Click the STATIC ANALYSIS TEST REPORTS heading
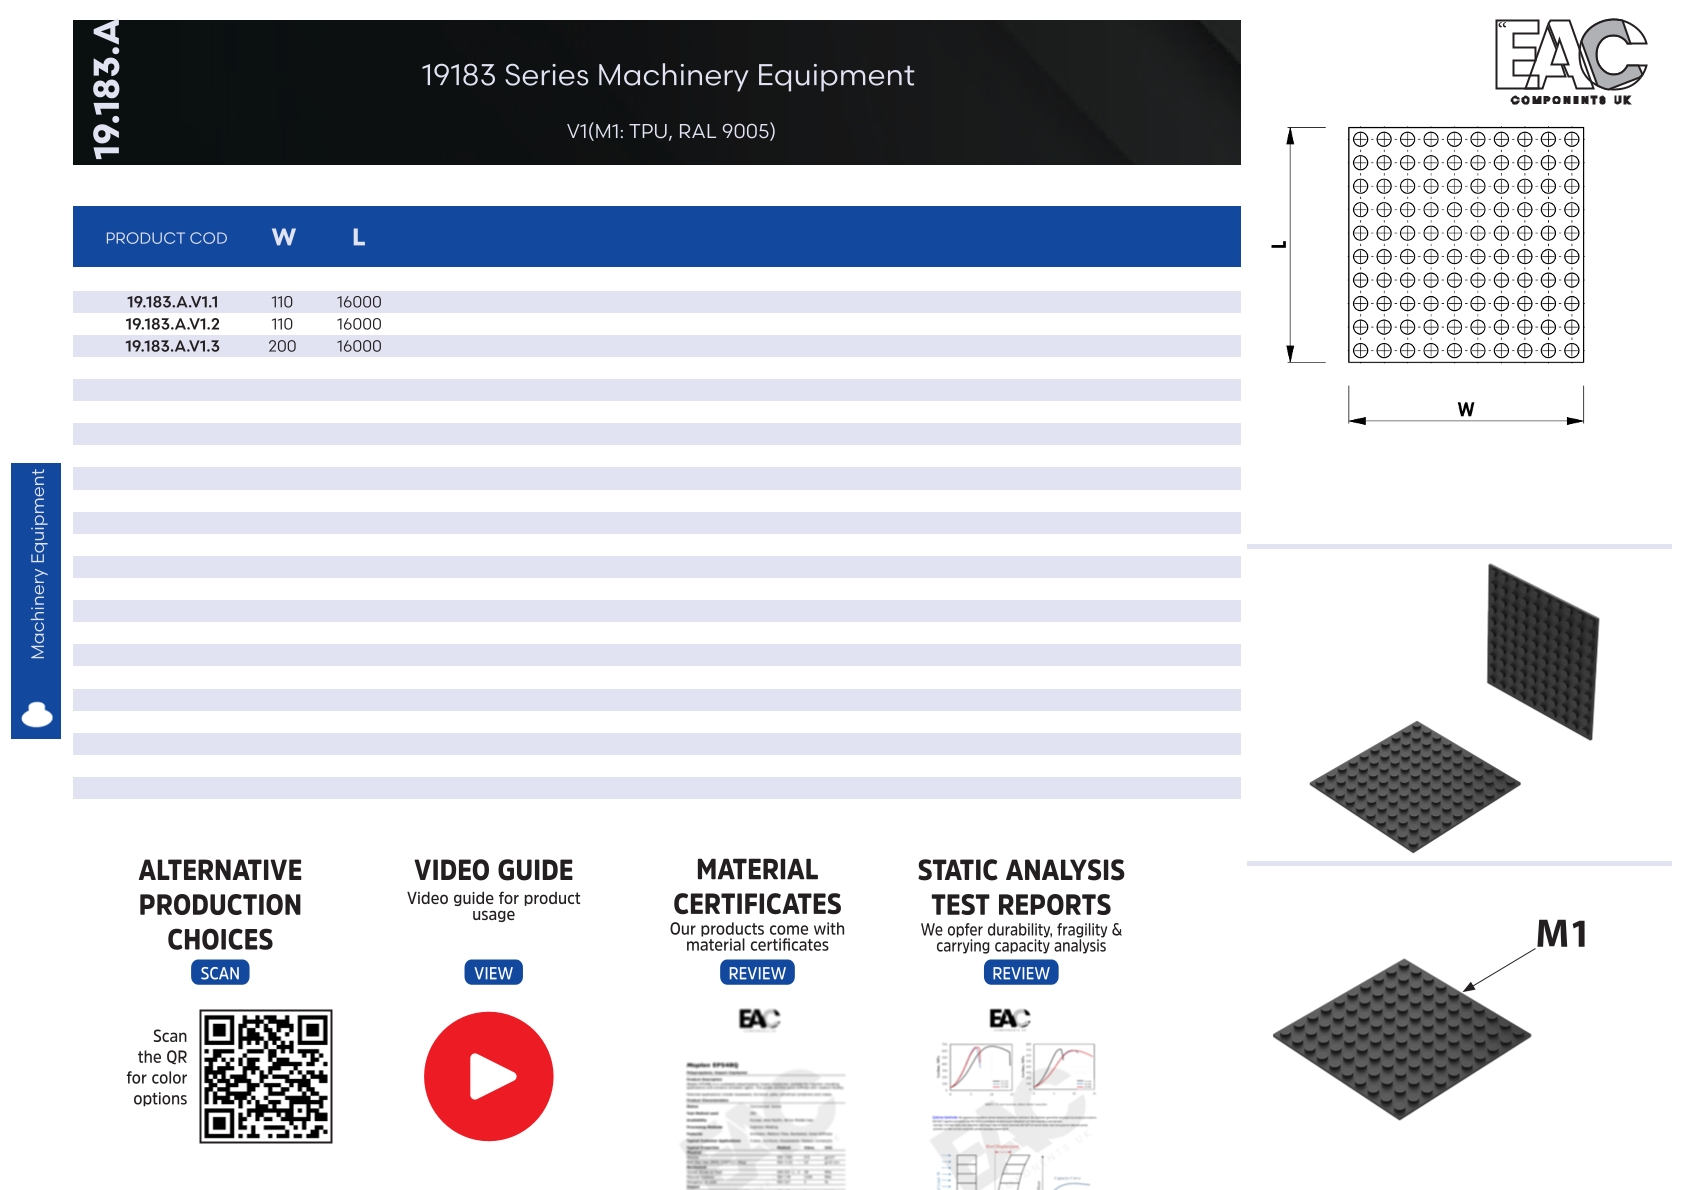 (1021, 888)
